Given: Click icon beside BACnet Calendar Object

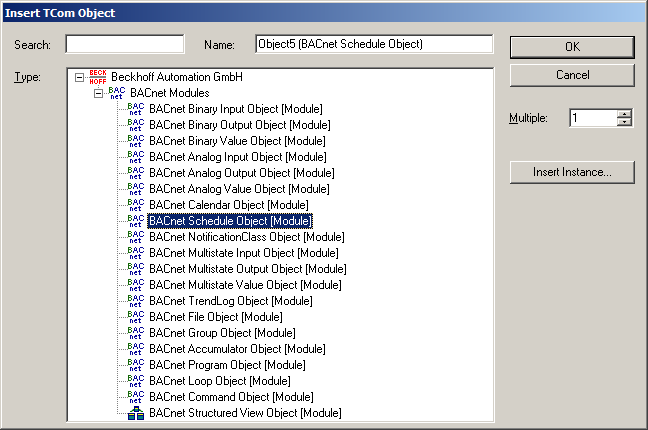Looking at the screenshot, I should point(136,205).
